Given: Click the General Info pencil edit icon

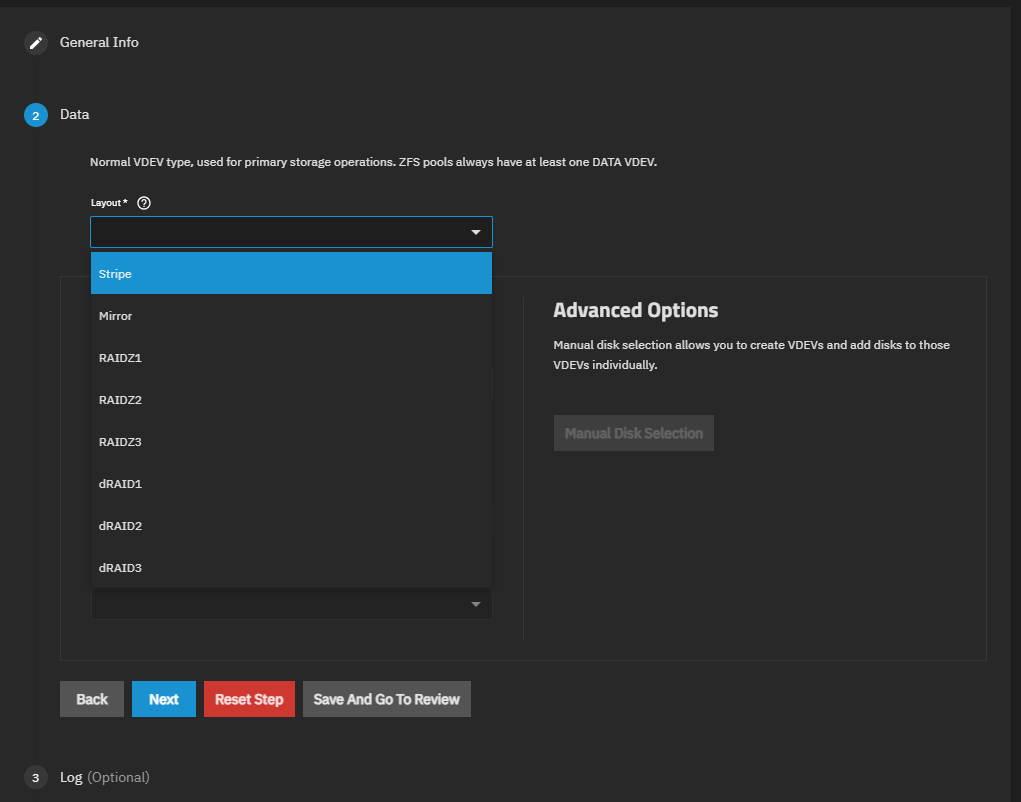Looking at the screenshot, I should pos(36,43).
